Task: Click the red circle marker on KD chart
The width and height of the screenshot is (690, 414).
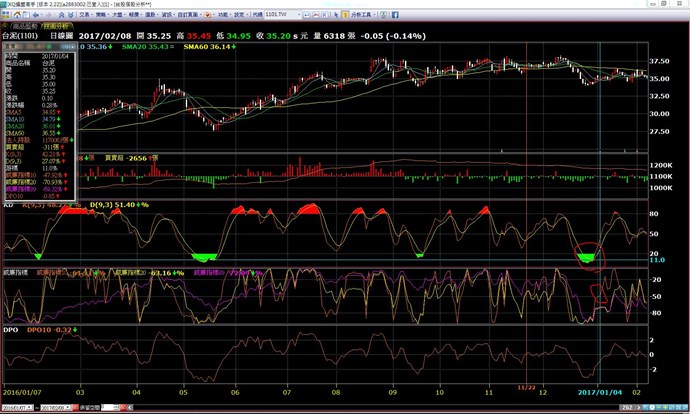Action: click(x=591, y=256)
